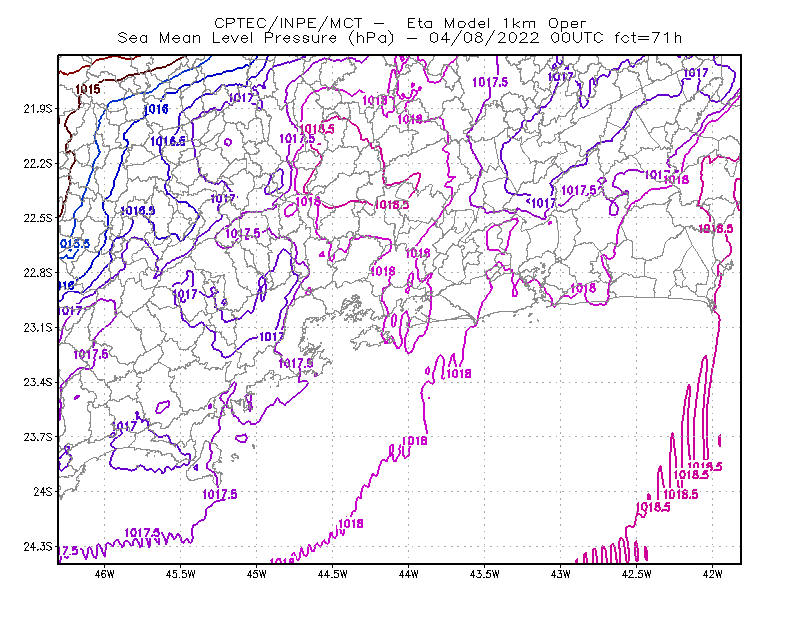The width and height of the screenshot is (800, 618).
Task: Click the 1017.5 label near 24S
Action: [x=219, y=494]
